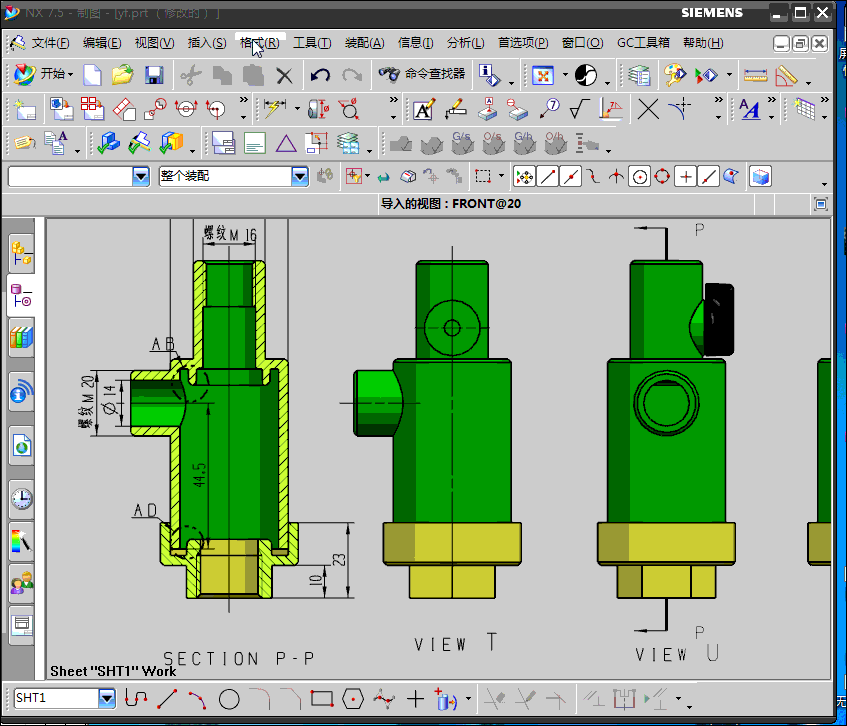Screen dimensions: 847x726
Task: Toggle the Arc Center snap point
Action: tap(640, 177)
